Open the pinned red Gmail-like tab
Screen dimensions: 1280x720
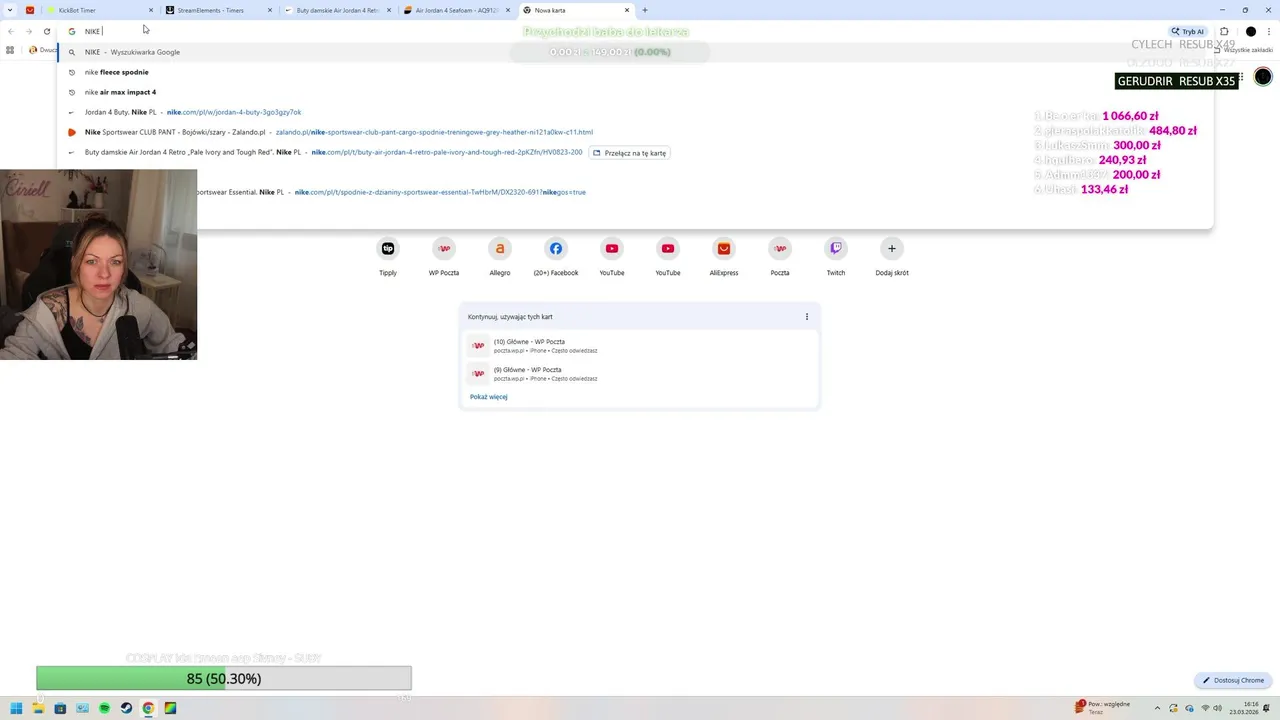[30, 10]
